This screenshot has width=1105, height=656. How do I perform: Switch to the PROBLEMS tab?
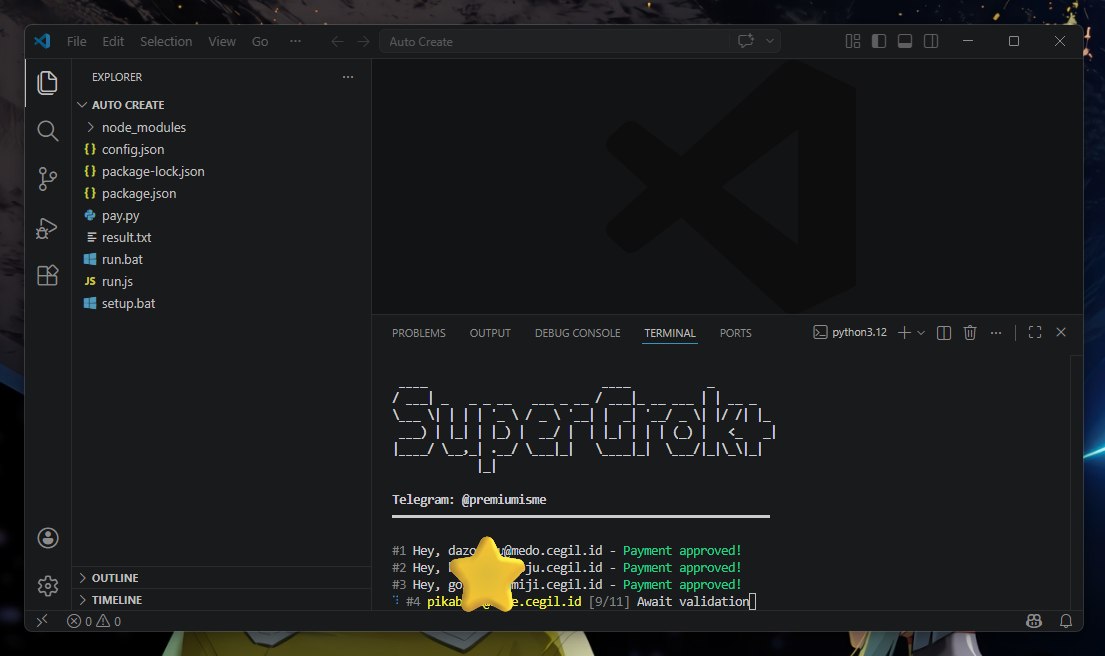(x=419, y=333)
